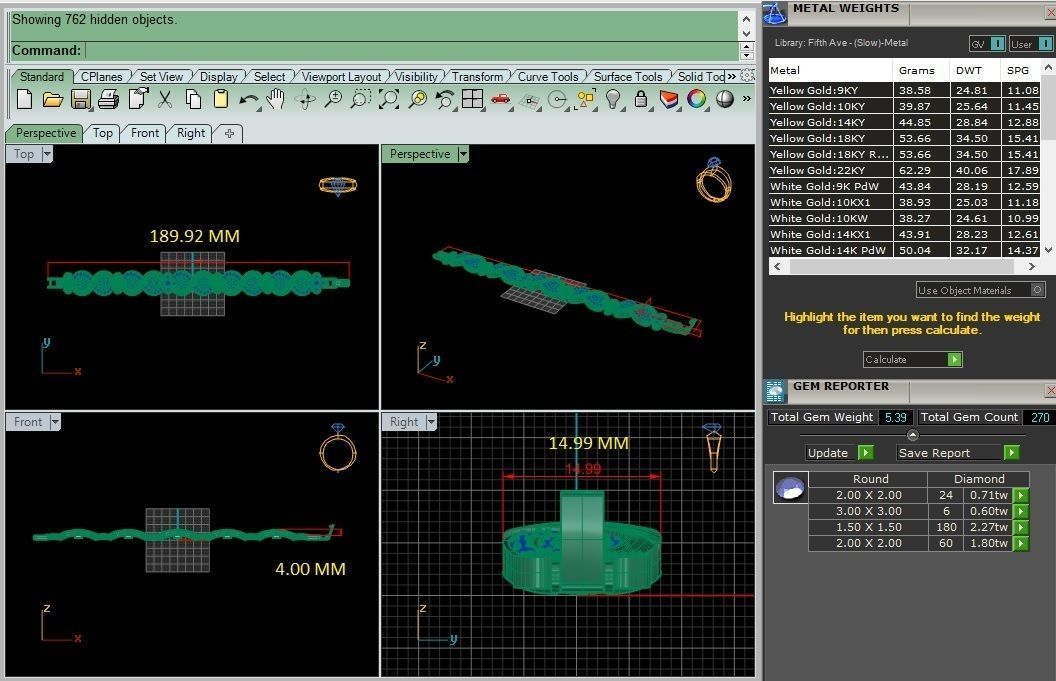Click the Zoom Extents icon
This screenshot has height=681, width=1056.
tap(389, 100)
